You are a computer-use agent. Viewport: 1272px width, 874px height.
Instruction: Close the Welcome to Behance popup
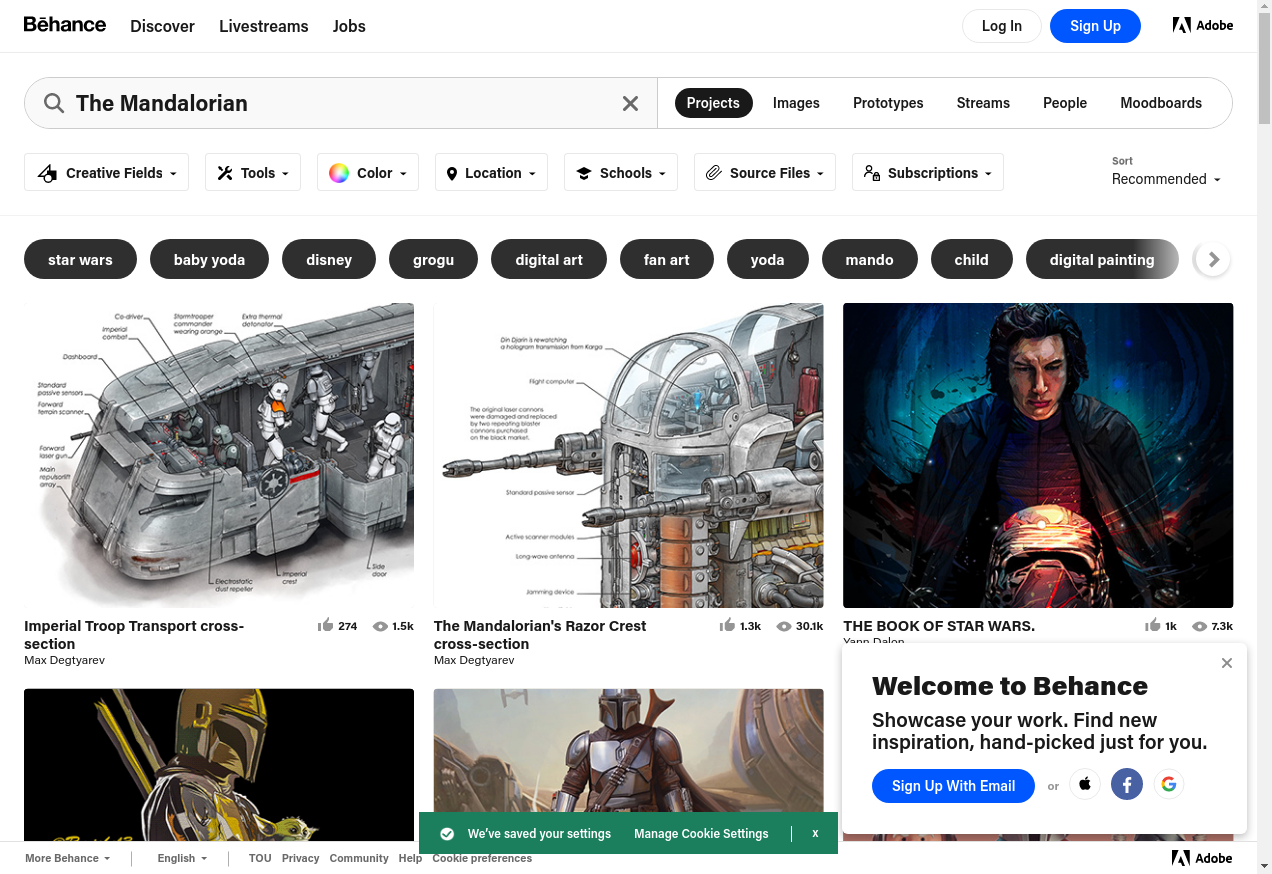click(x=1227, y=663)
